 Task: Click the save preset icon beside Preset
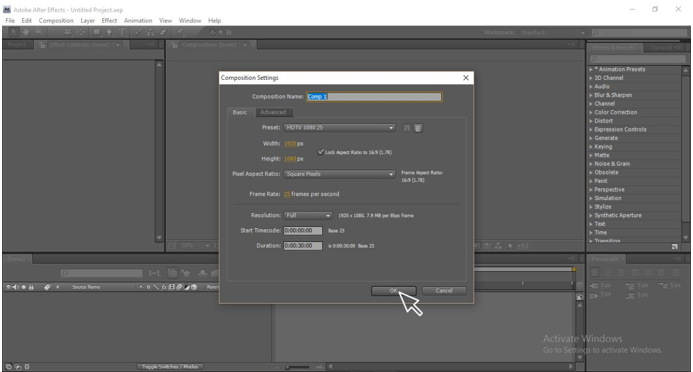click(407, 128)
